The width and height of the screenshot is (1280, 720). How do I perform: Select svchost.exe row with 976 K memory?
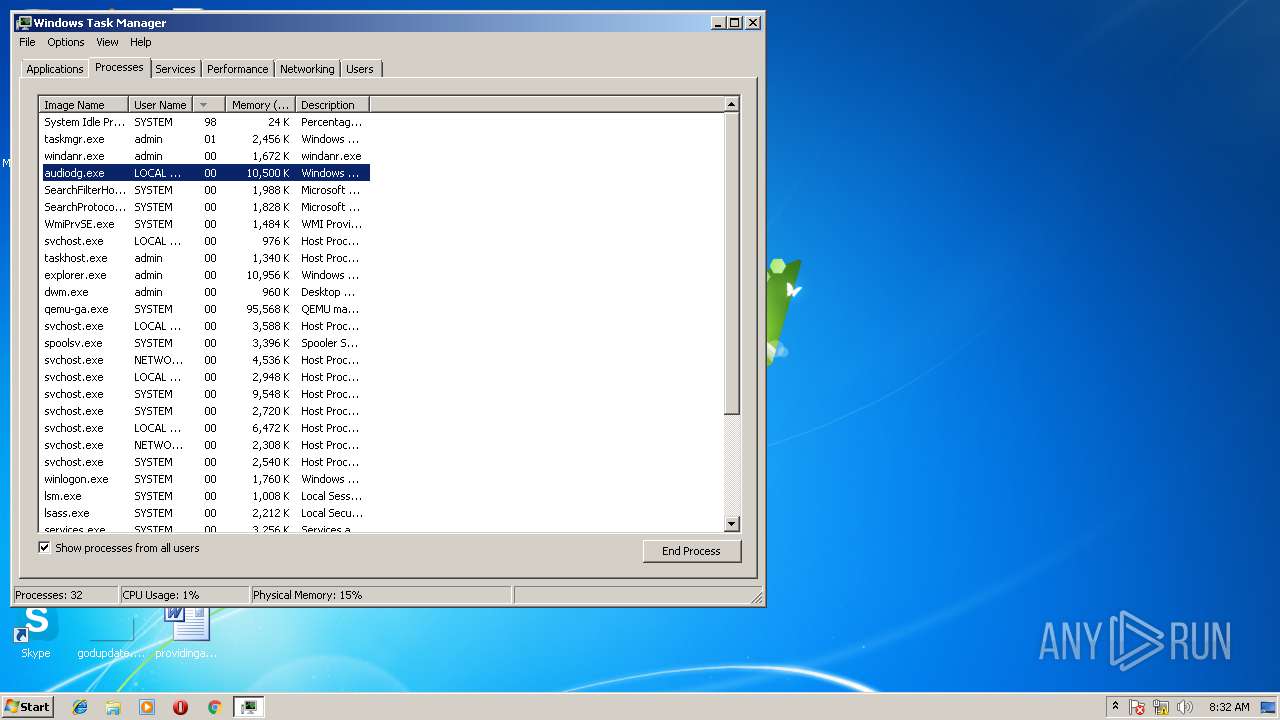(x=204, y=241)
